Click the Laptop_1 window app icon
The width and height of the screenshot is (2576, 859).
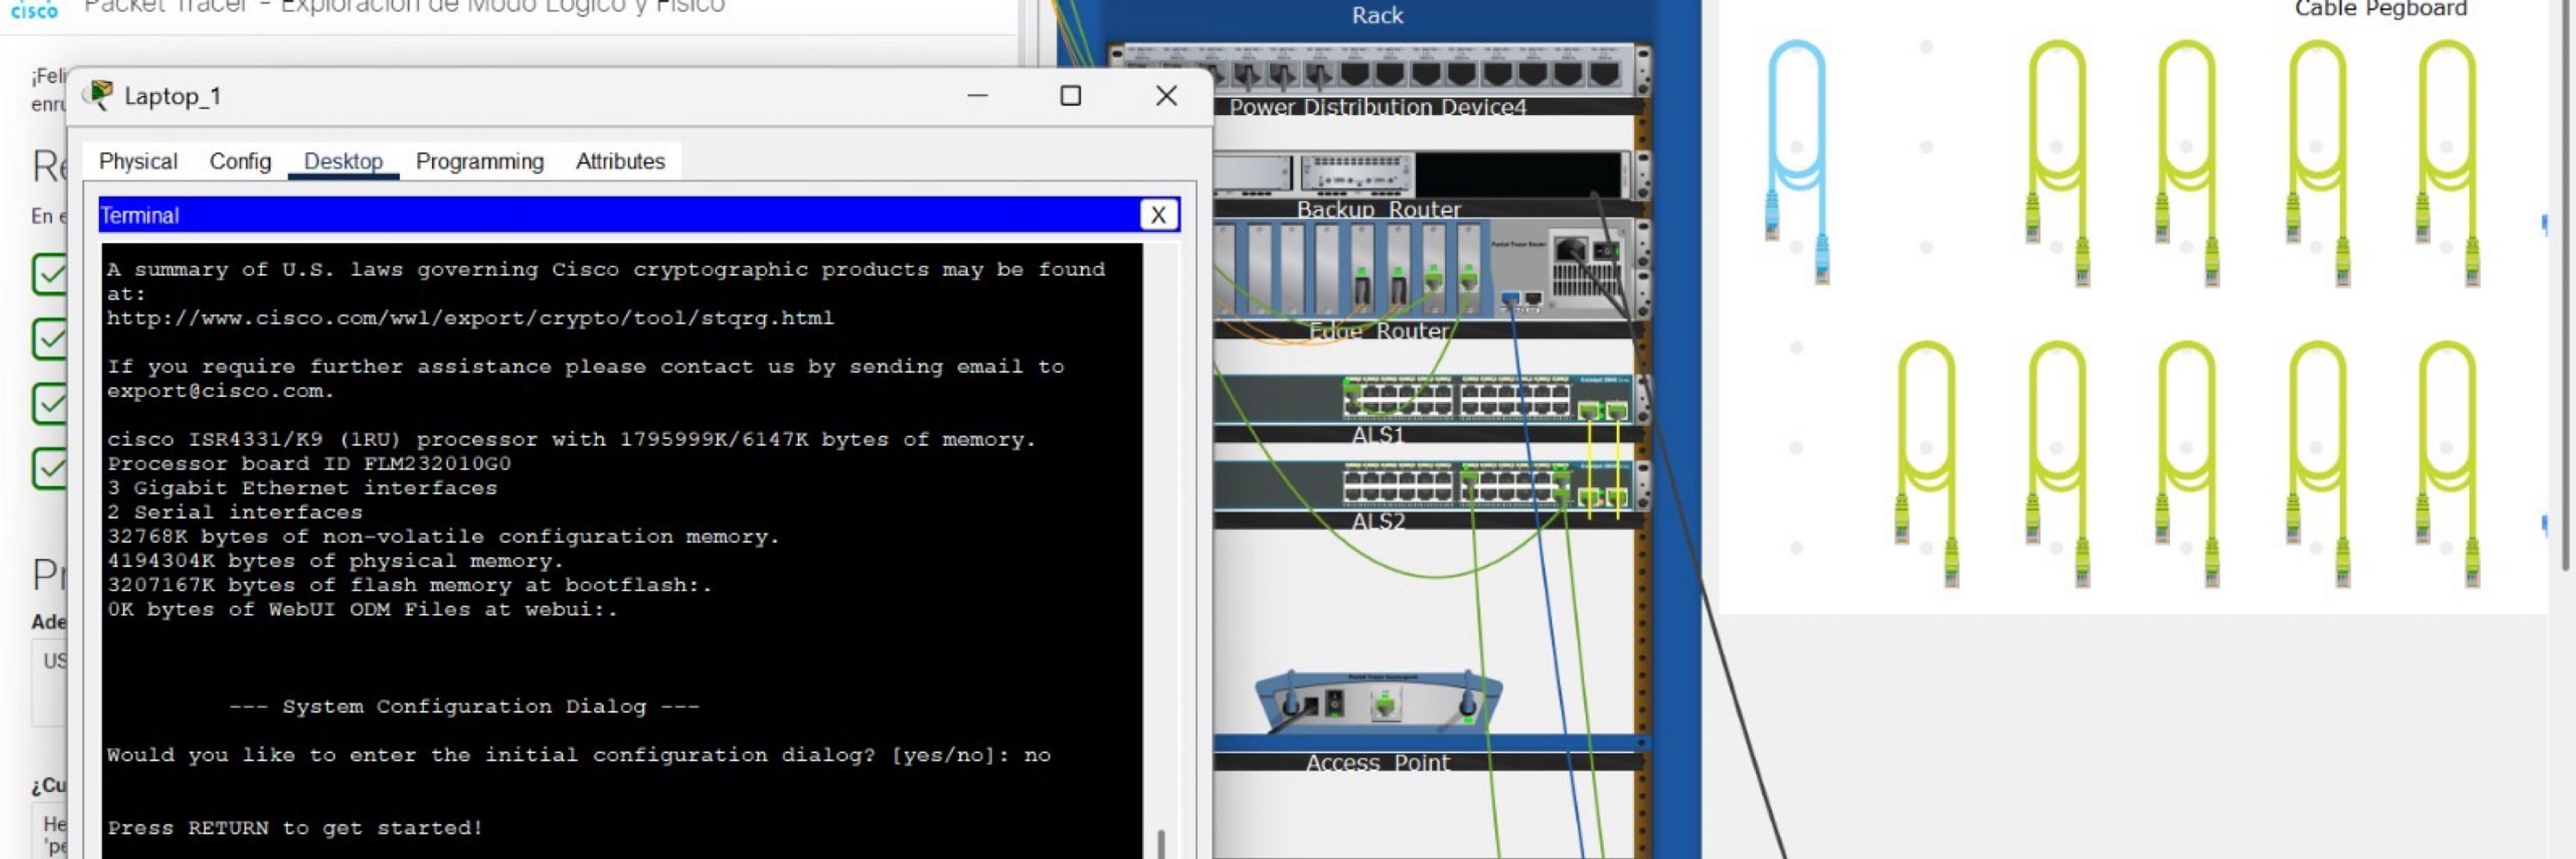point(97,95)
